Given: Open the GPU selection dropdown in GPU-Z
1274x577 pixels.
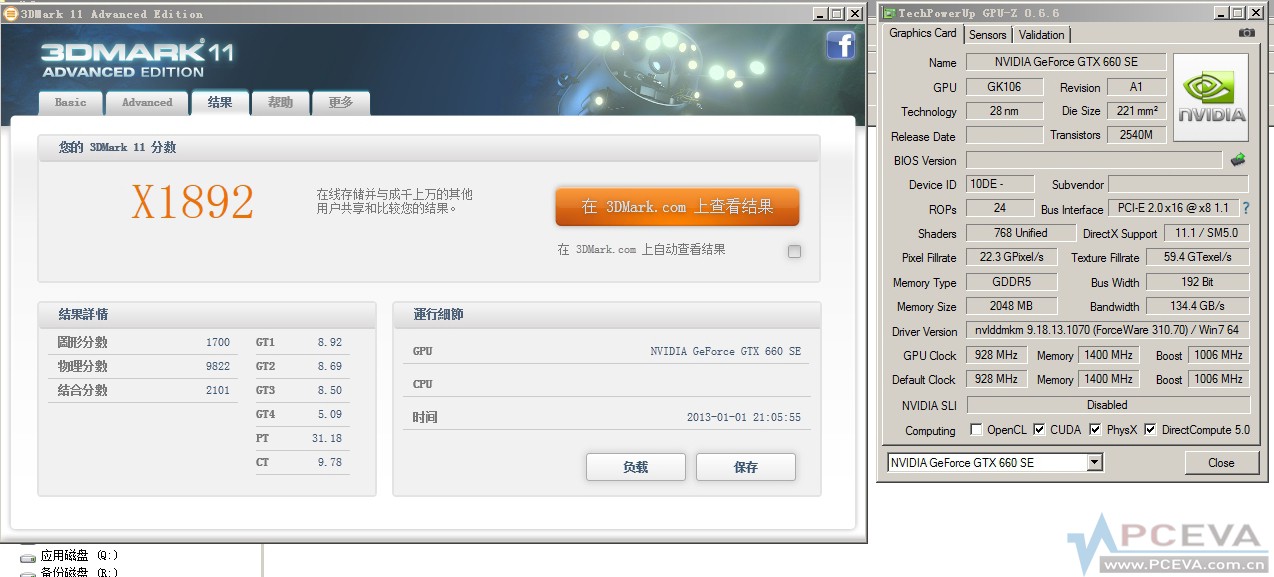Looking at the screenshot, I should (x=1095, y=461).
